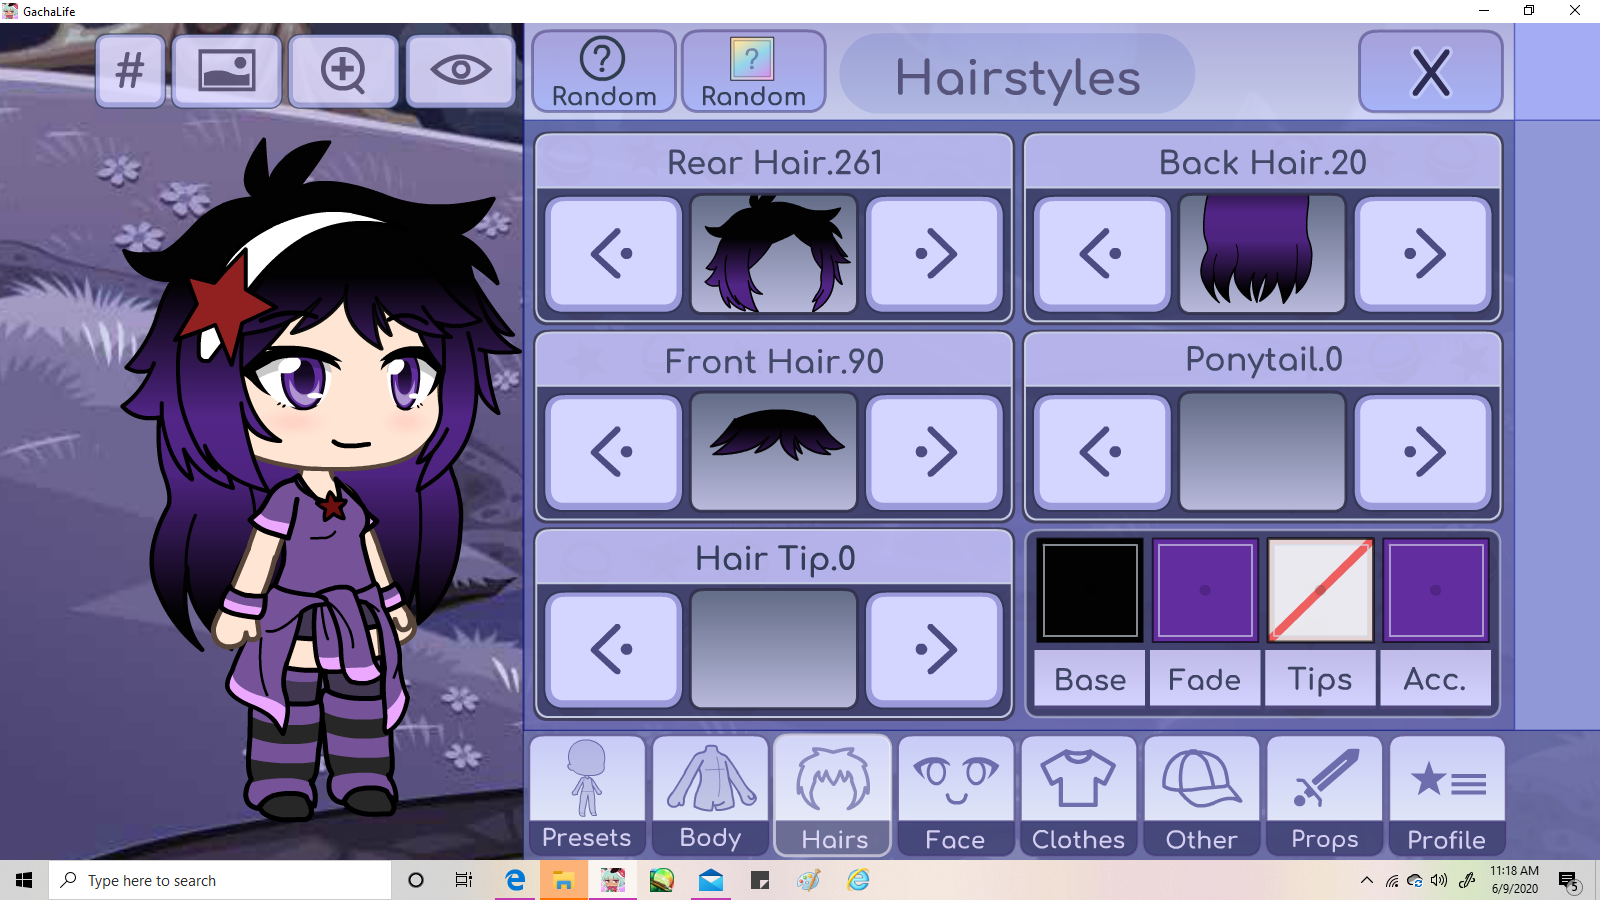
Task: Switch to the Hairs tab
Action: (x=833, y=796)
